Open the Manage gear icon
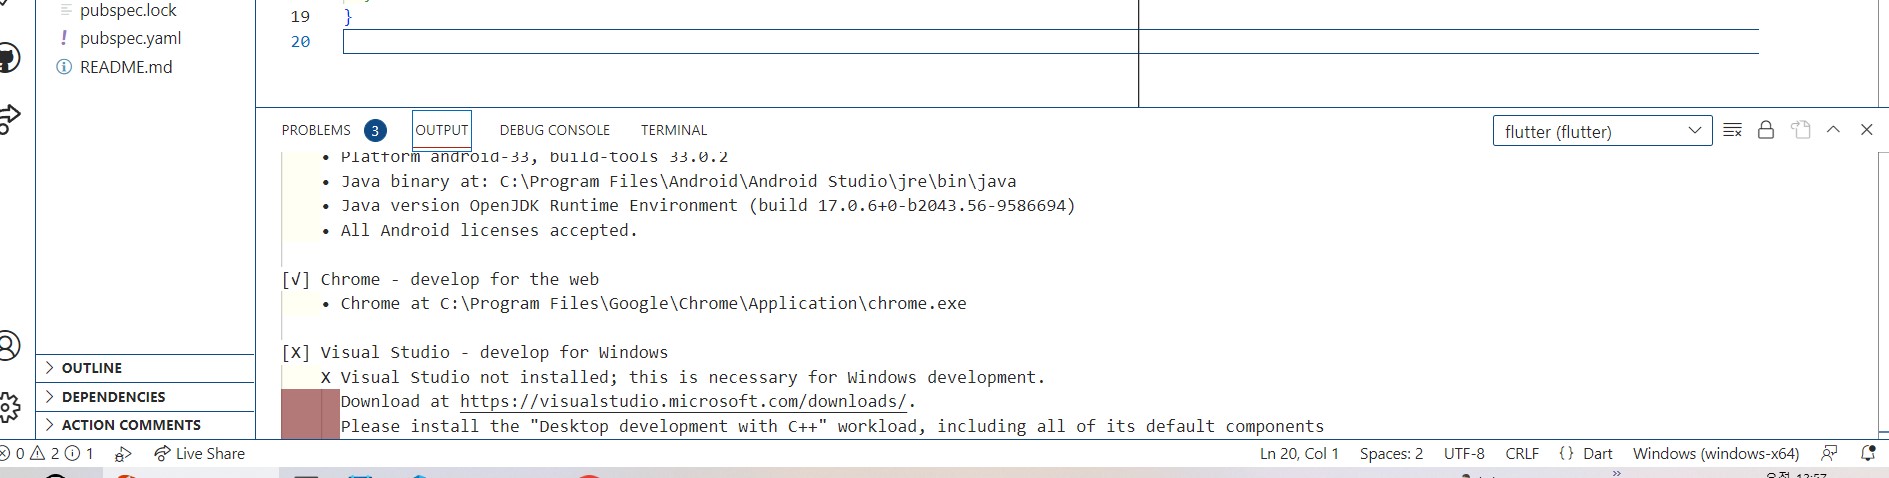1889x478 pixels. point(8,407)
